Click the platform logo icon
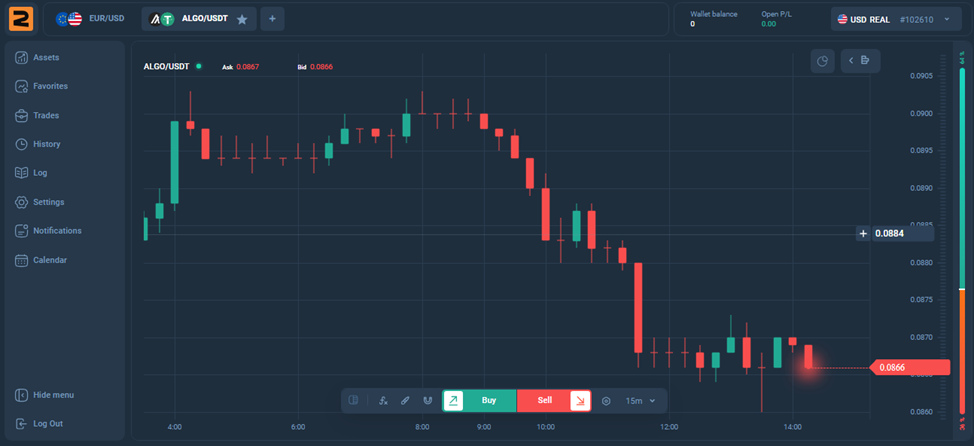974x446 pixels. [20, 19]
